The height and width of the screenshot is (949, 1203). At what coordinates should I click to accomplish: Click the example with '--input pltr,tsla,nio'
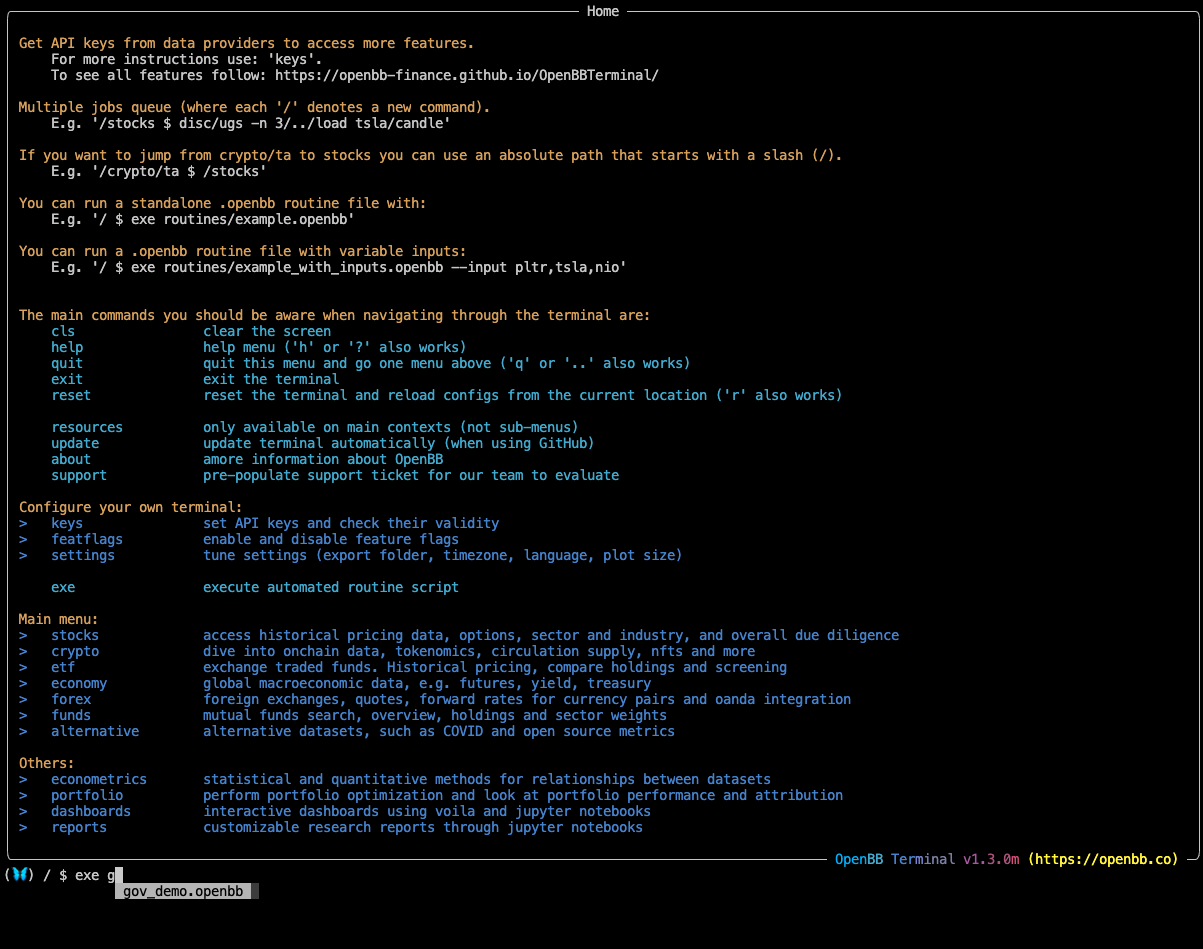click(x=338, y=267)
